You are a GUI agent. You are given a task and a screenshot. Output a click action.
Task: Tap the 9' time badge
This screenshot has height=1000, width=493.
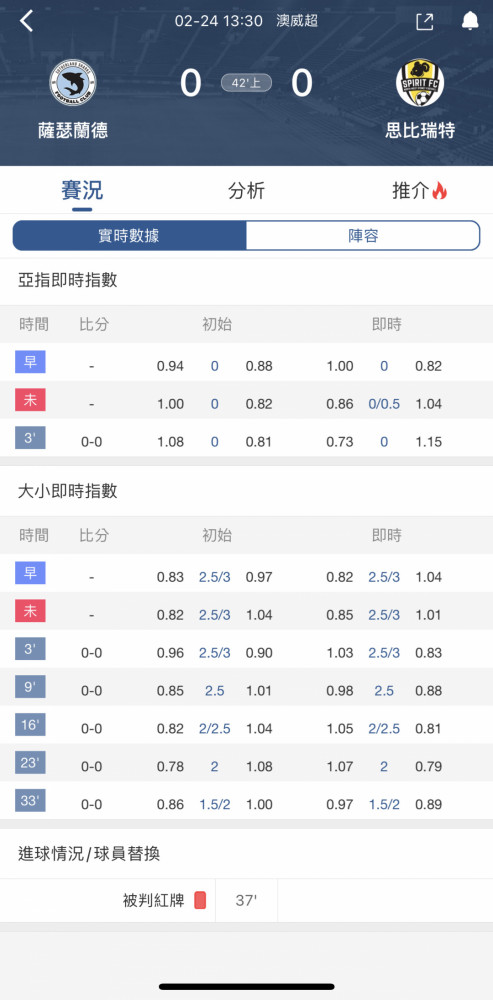tap(30, 687)
